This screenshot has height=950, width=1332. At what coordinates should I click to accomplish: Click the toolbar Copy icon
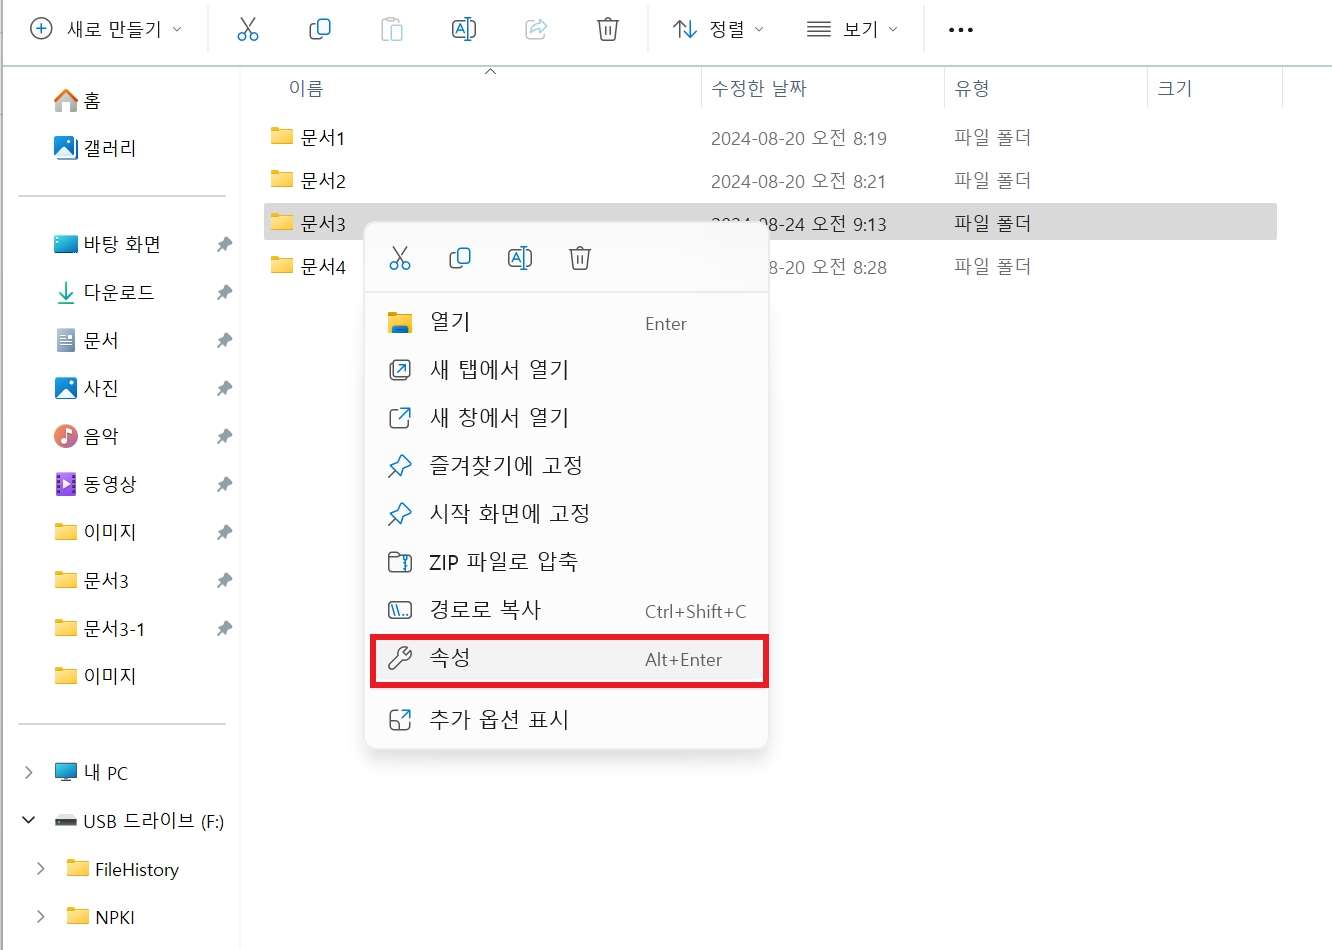click(x=320, y=30)
